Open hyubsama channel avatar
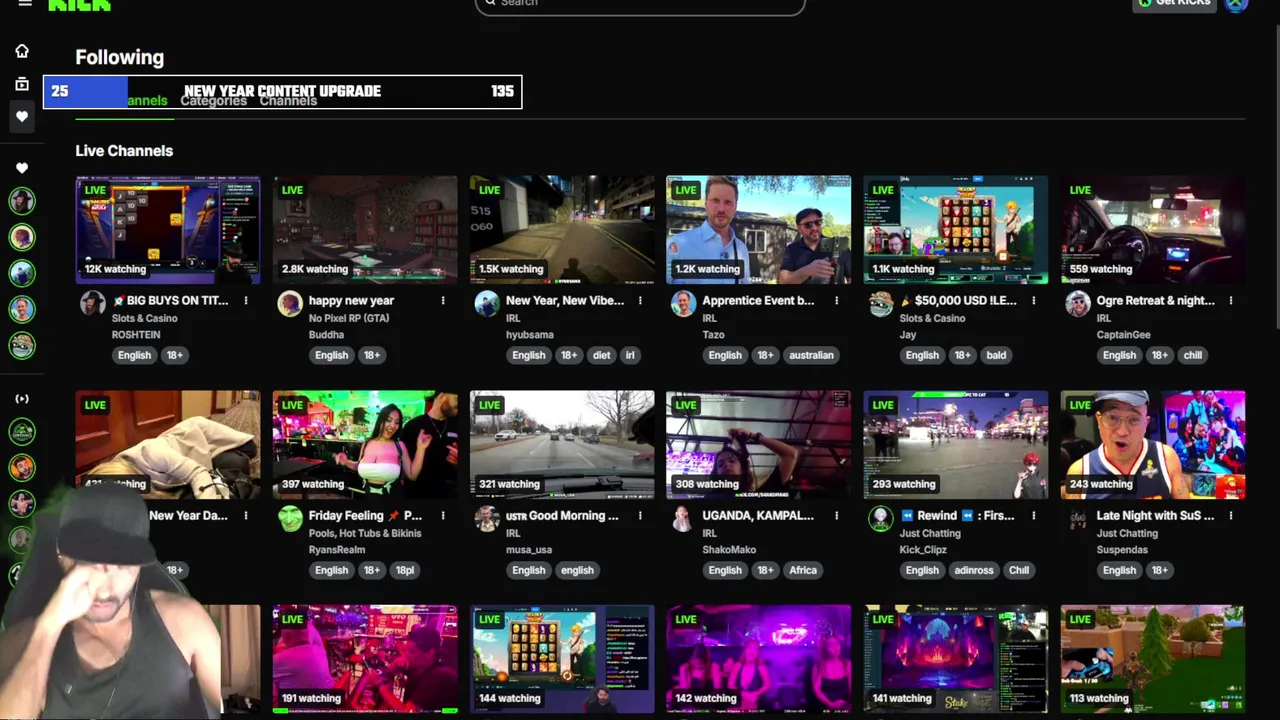The width and height of the screenshot is (1280, 720). coord(487,304)
